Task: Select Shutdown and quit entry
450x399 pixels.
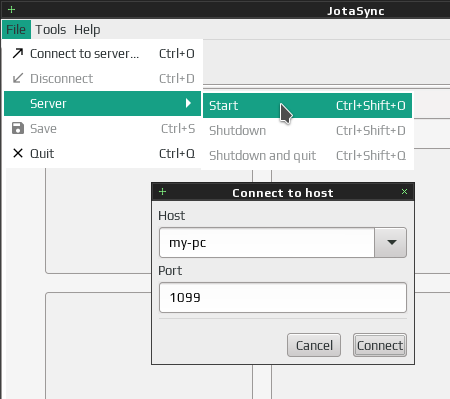Action: (307, 156)
